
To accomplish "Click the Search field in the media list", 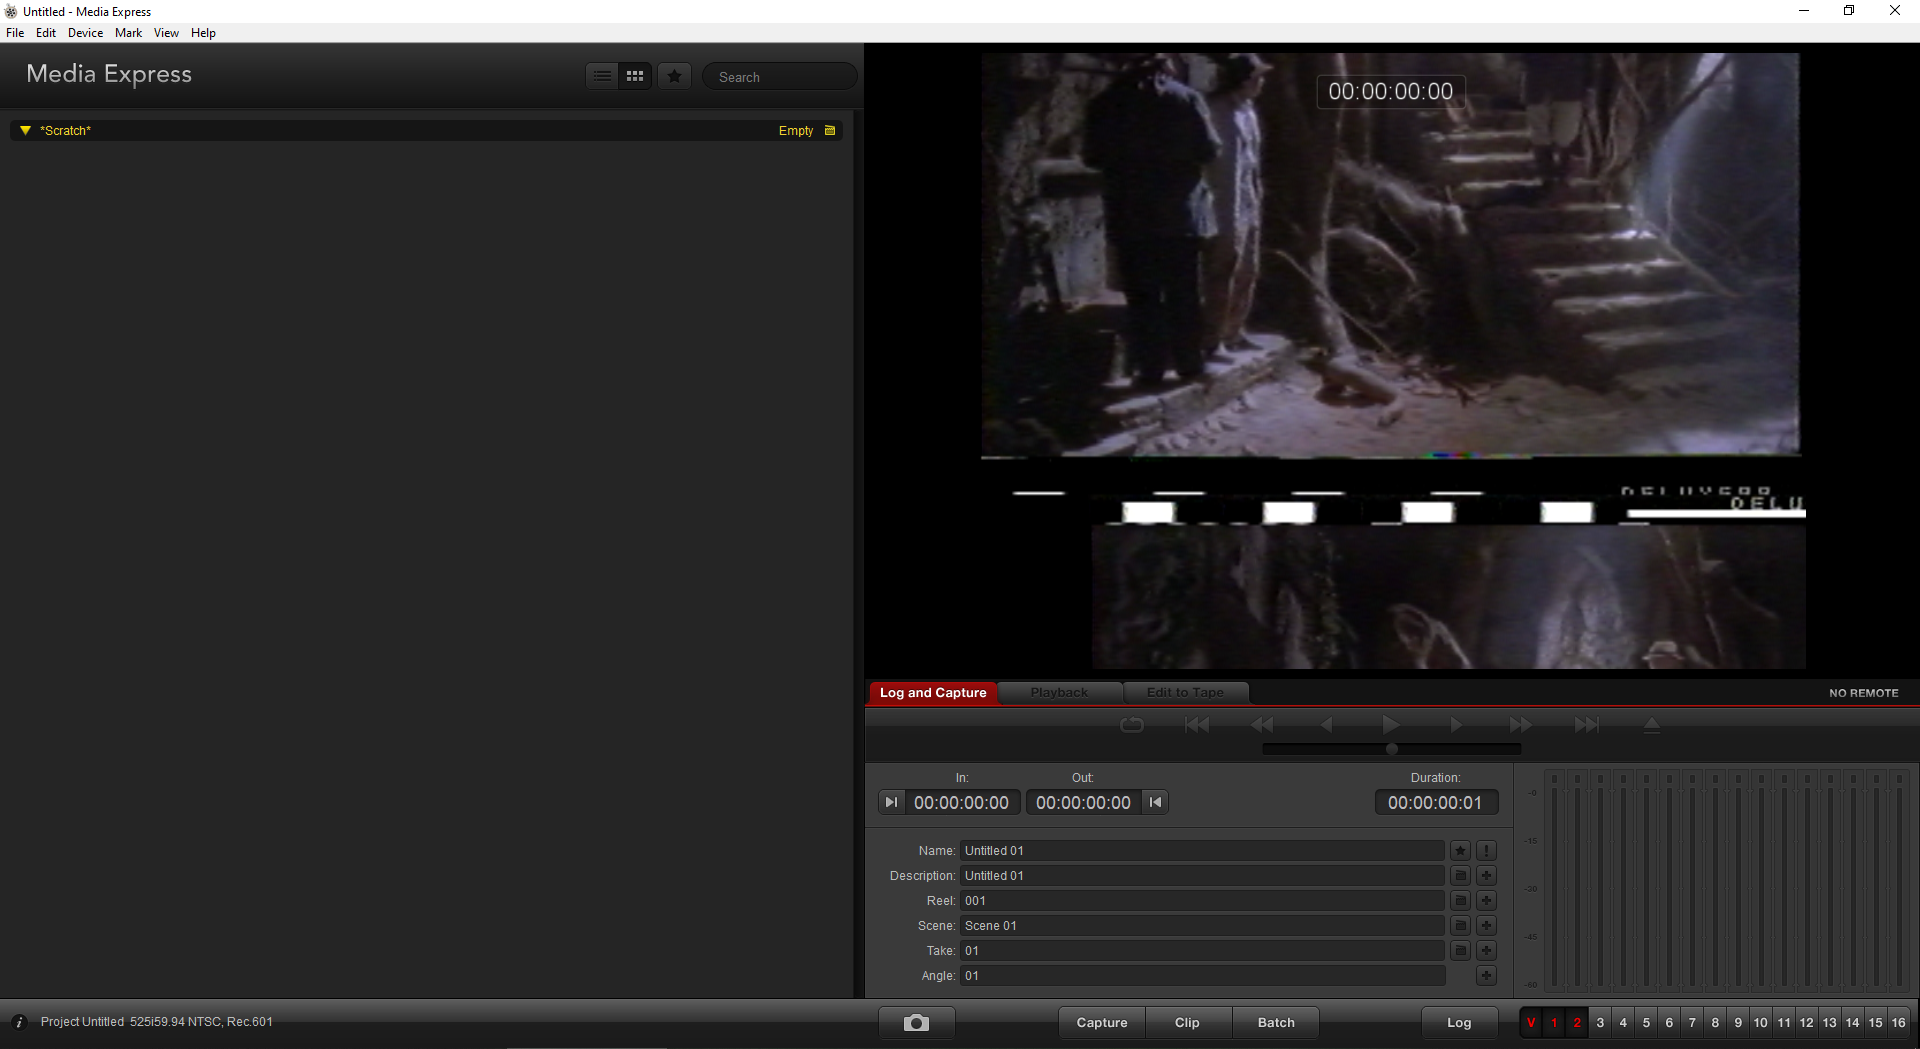I will click(780, 77).
